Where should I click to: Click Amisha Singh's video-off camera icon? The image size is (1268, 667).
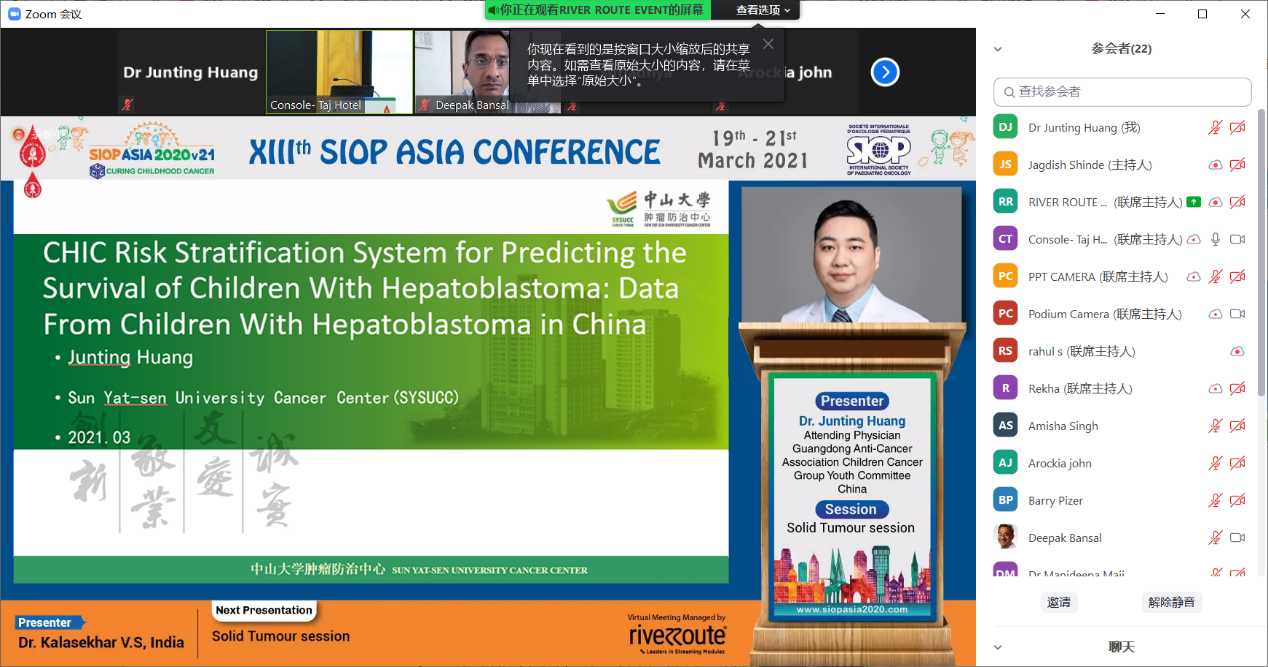pyautogui.click(x=1237, y=426)
